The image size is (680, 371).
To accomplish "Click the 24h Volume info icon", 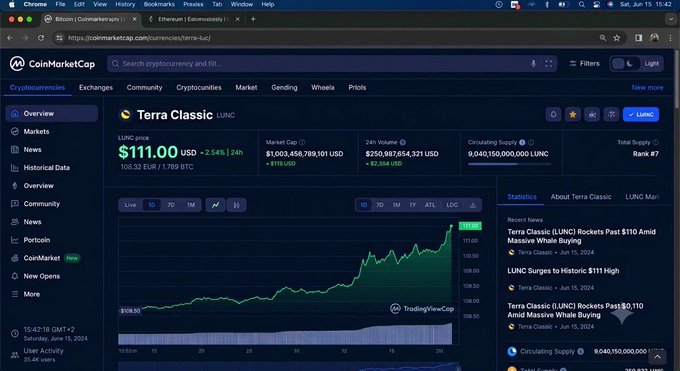I will [x=402, y=142].
